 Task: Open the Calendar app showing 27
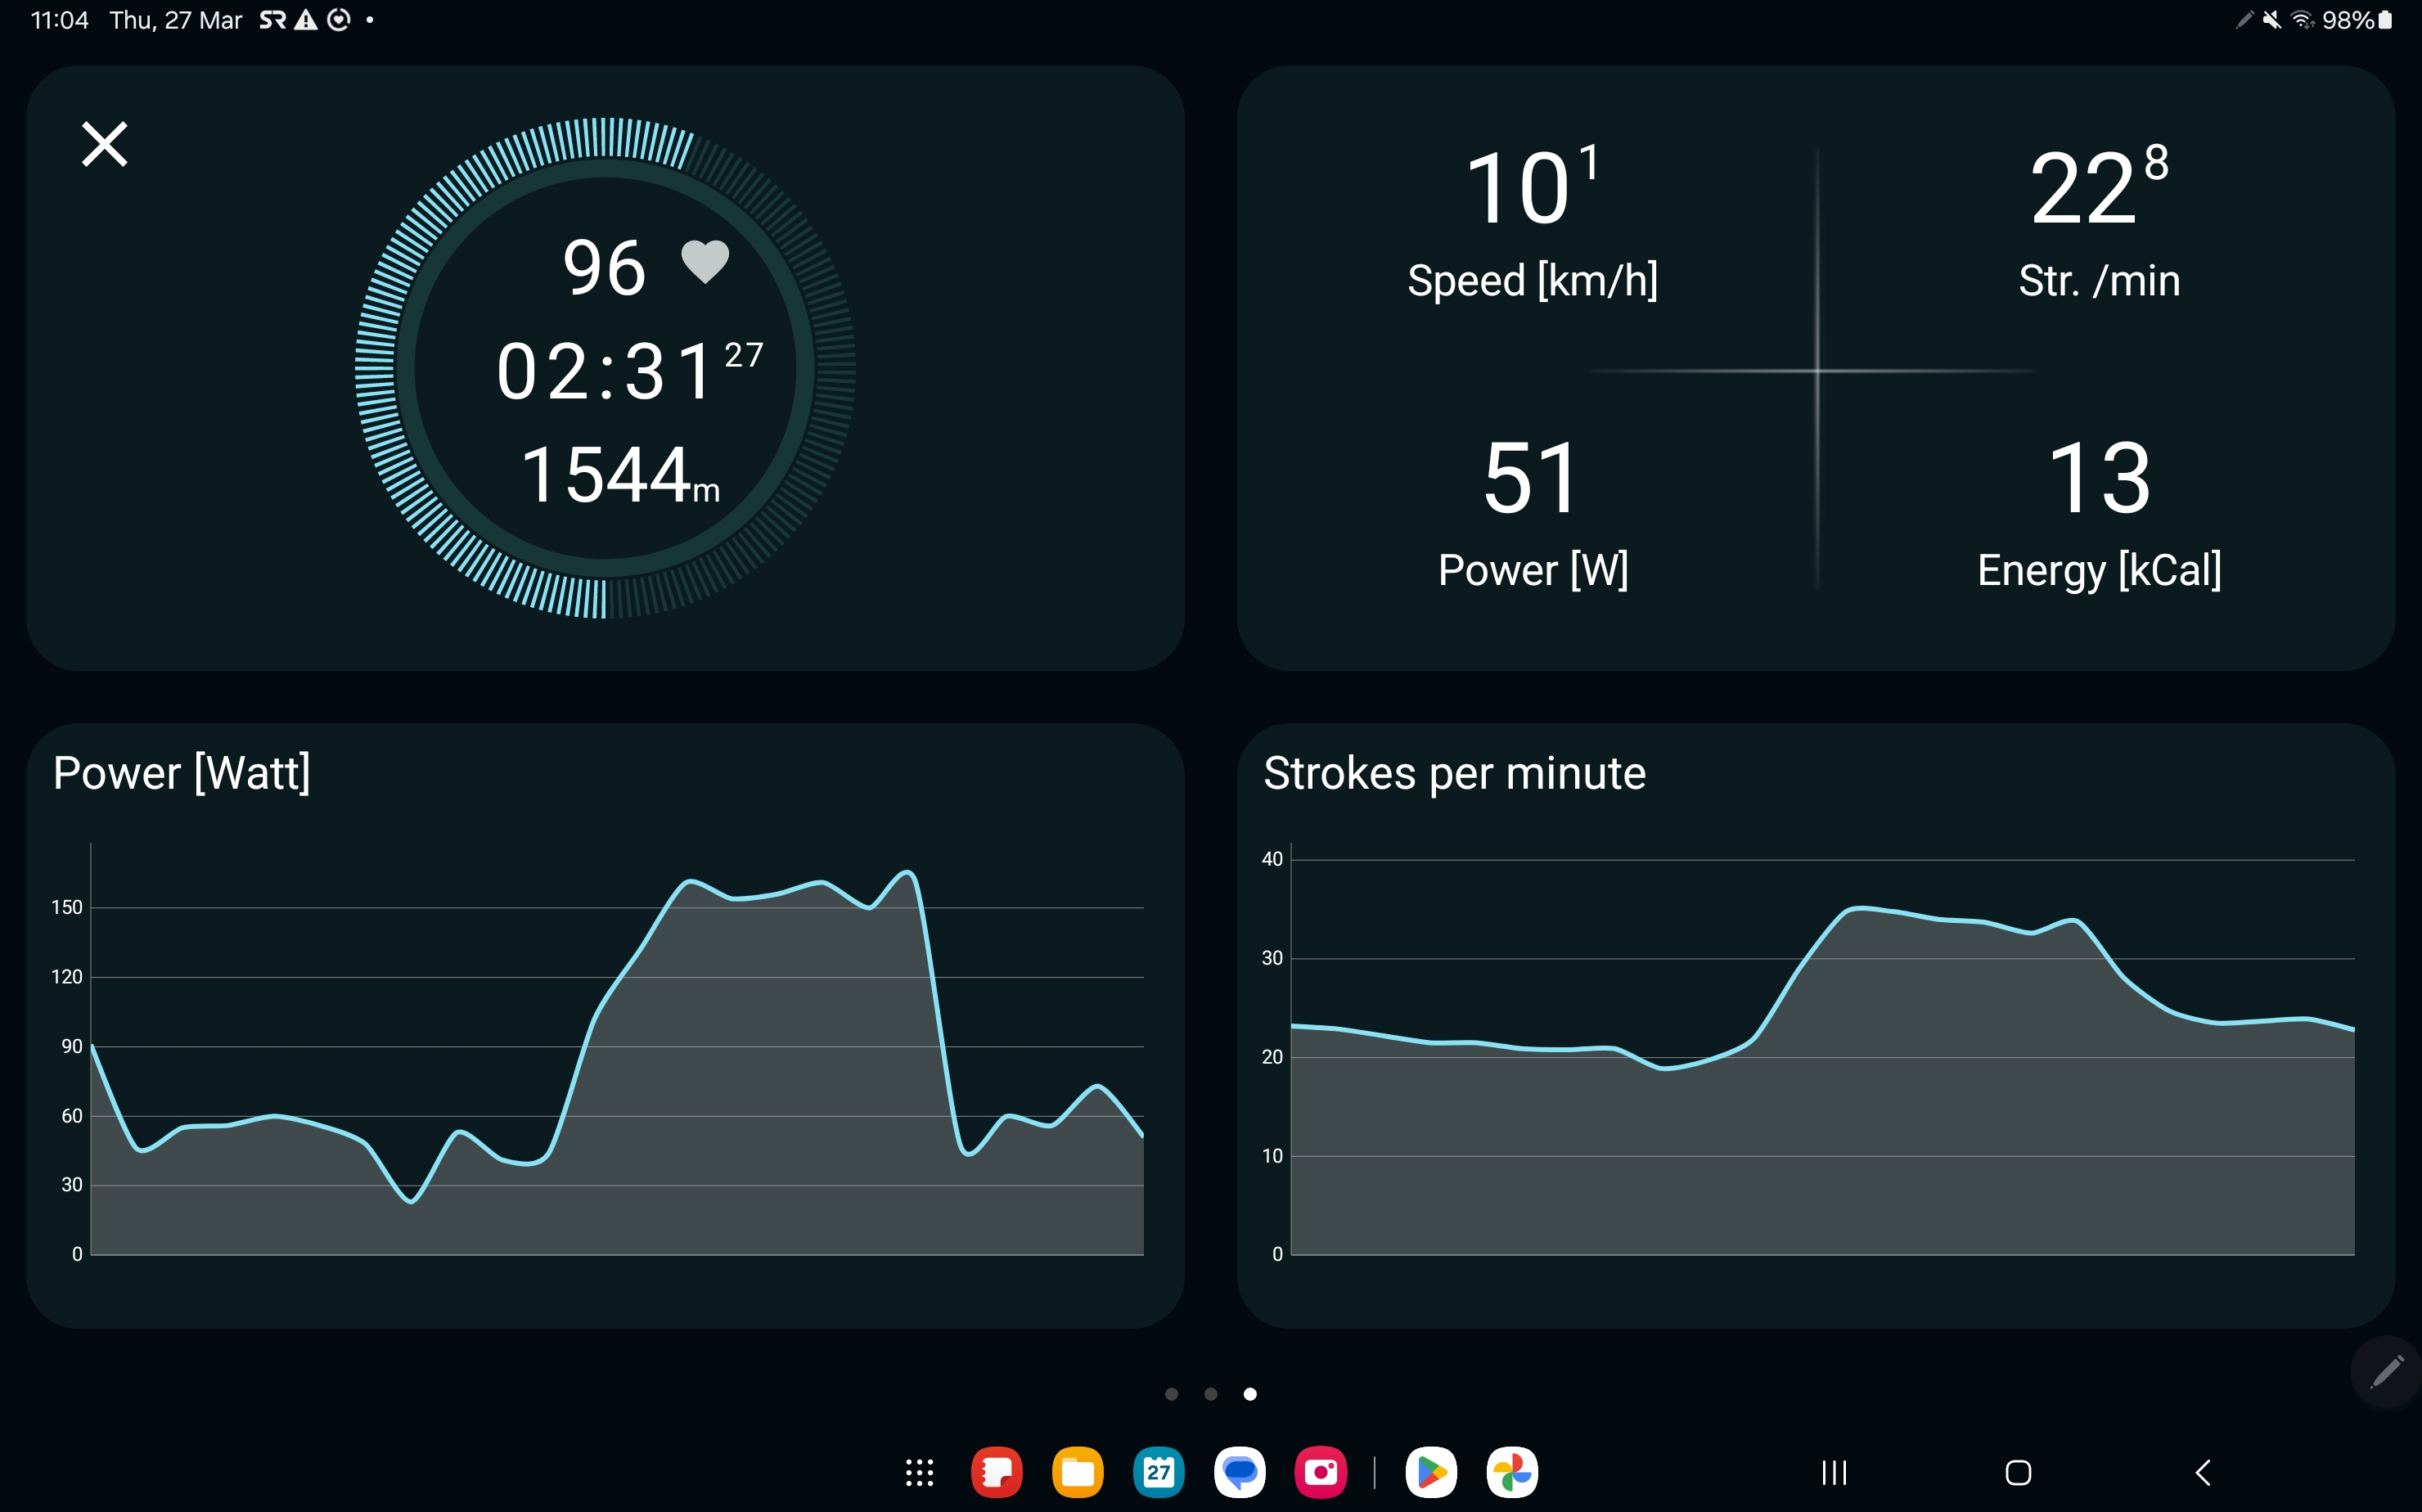pos(1158,1472)
